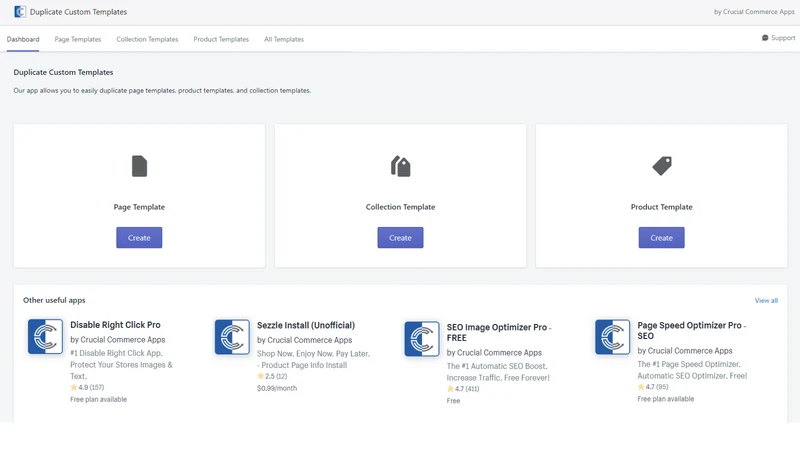
Task: Click the '2.5 (12)' rating text
Action: pyautogui.click(x=276, y=377)
